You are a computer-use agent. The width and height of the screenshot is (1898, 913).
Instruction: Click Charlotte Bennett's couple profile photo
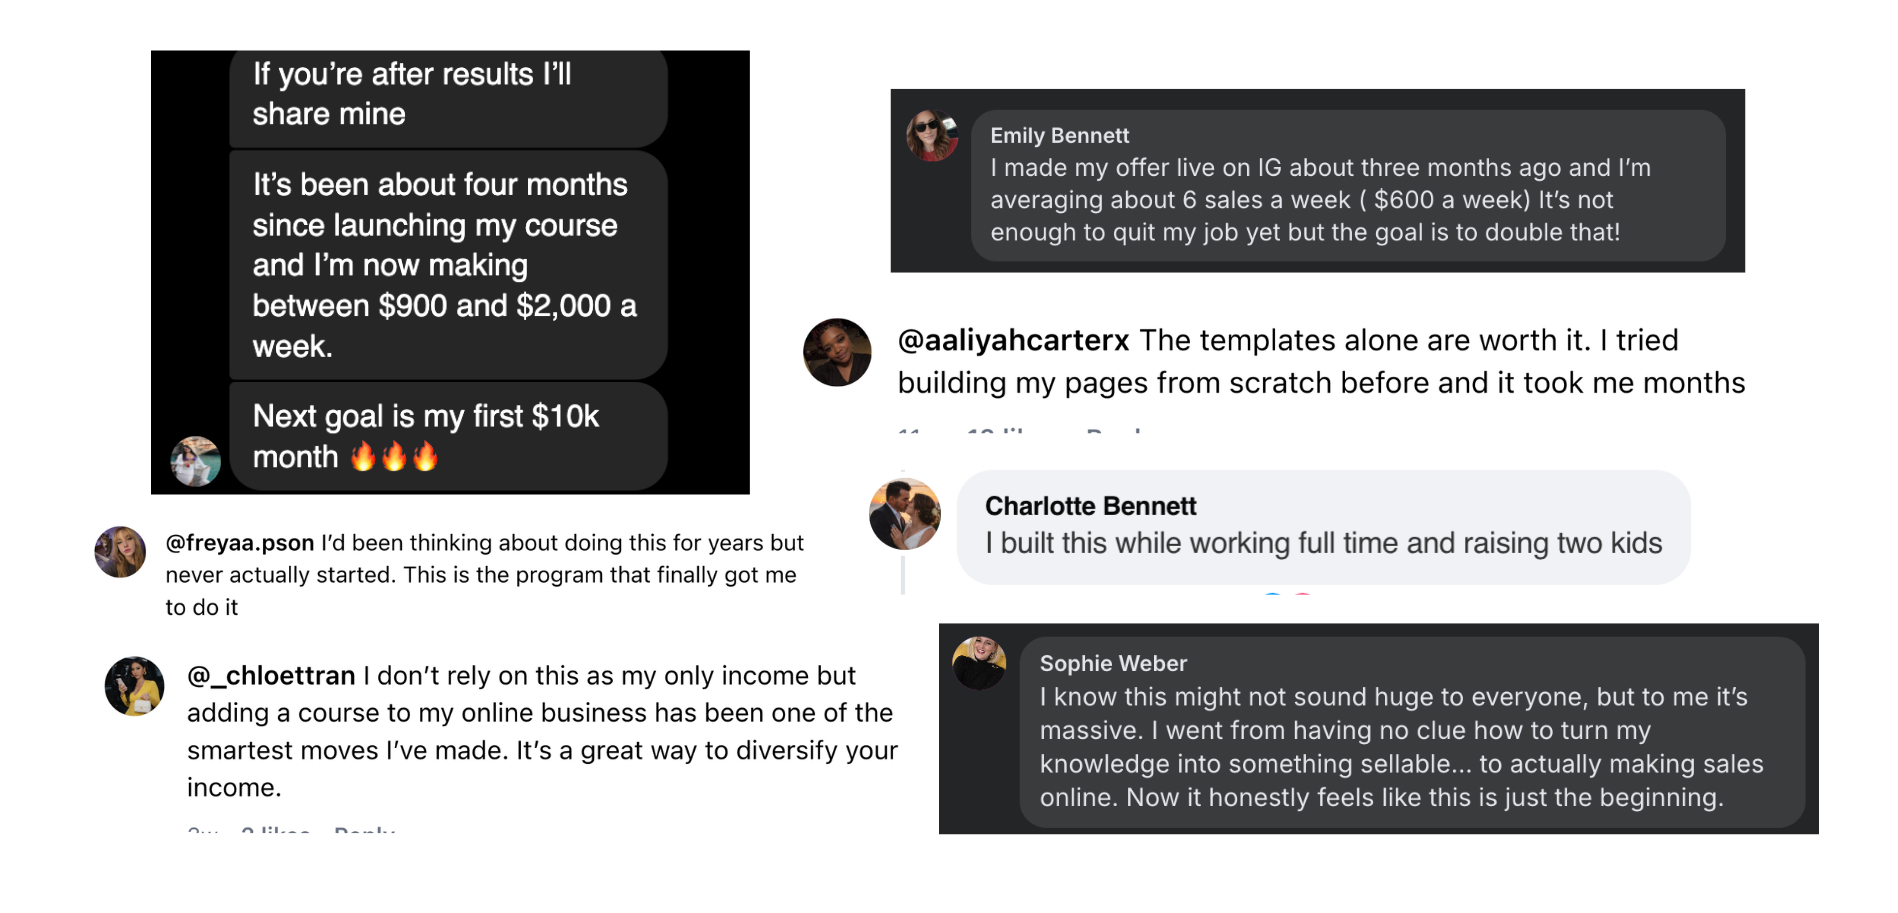point(905,514)
